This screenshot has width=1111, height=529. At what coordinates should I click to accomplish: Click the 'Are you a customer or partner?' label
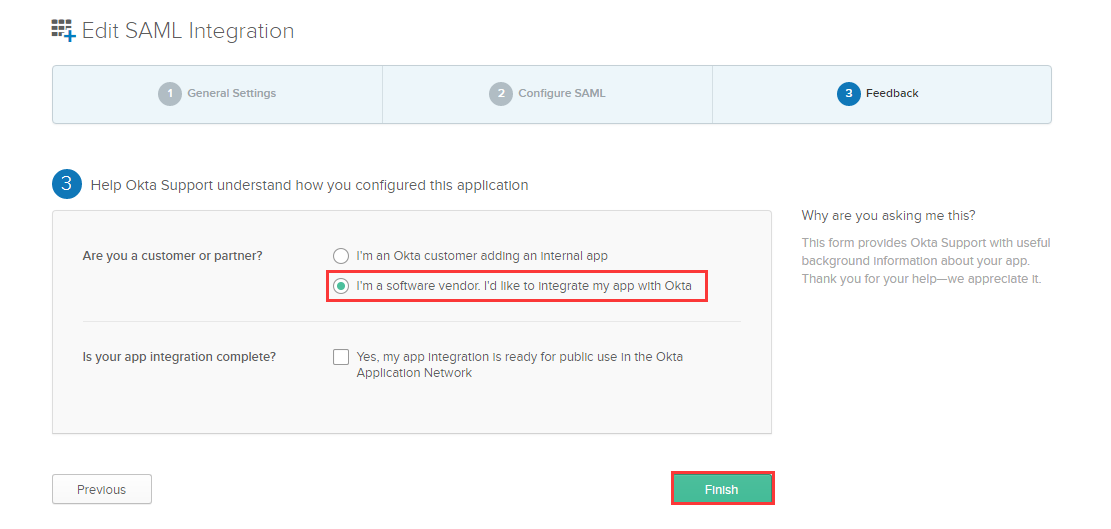[x=172, y=256]
